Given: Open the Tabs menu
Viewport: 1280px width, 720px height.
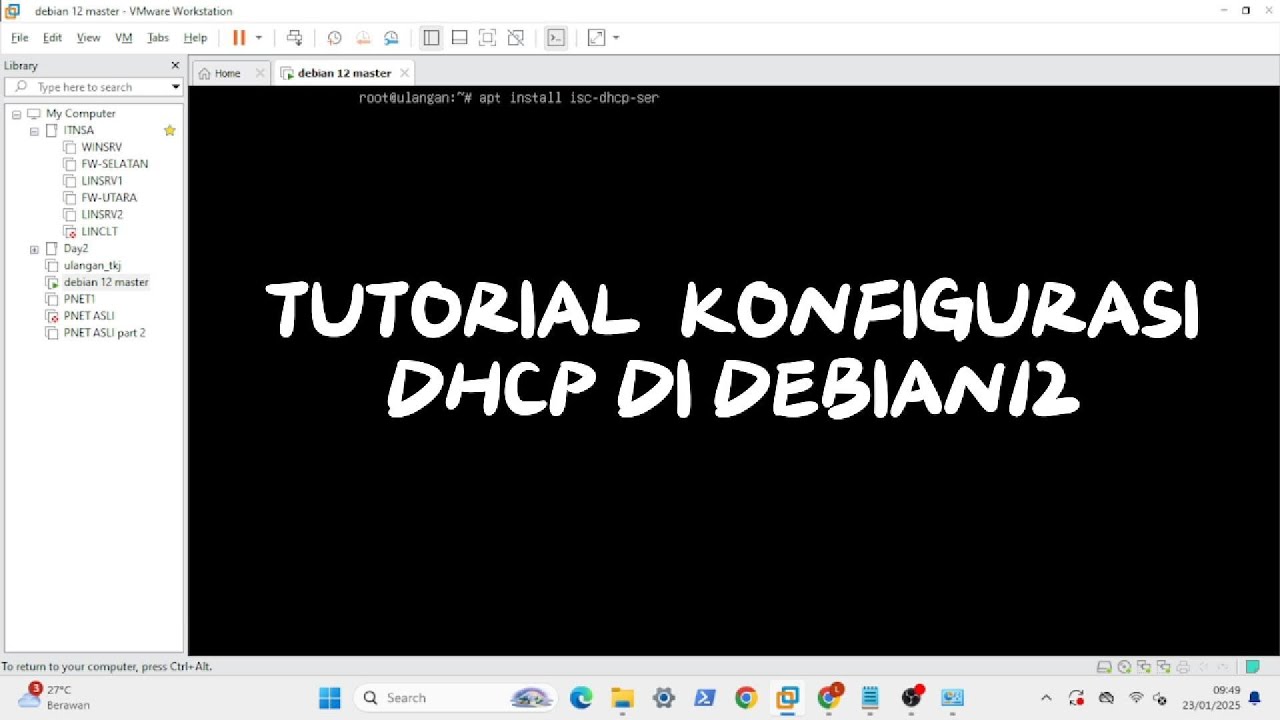Looking at the screenshot, I should click(x=158, y=38).
